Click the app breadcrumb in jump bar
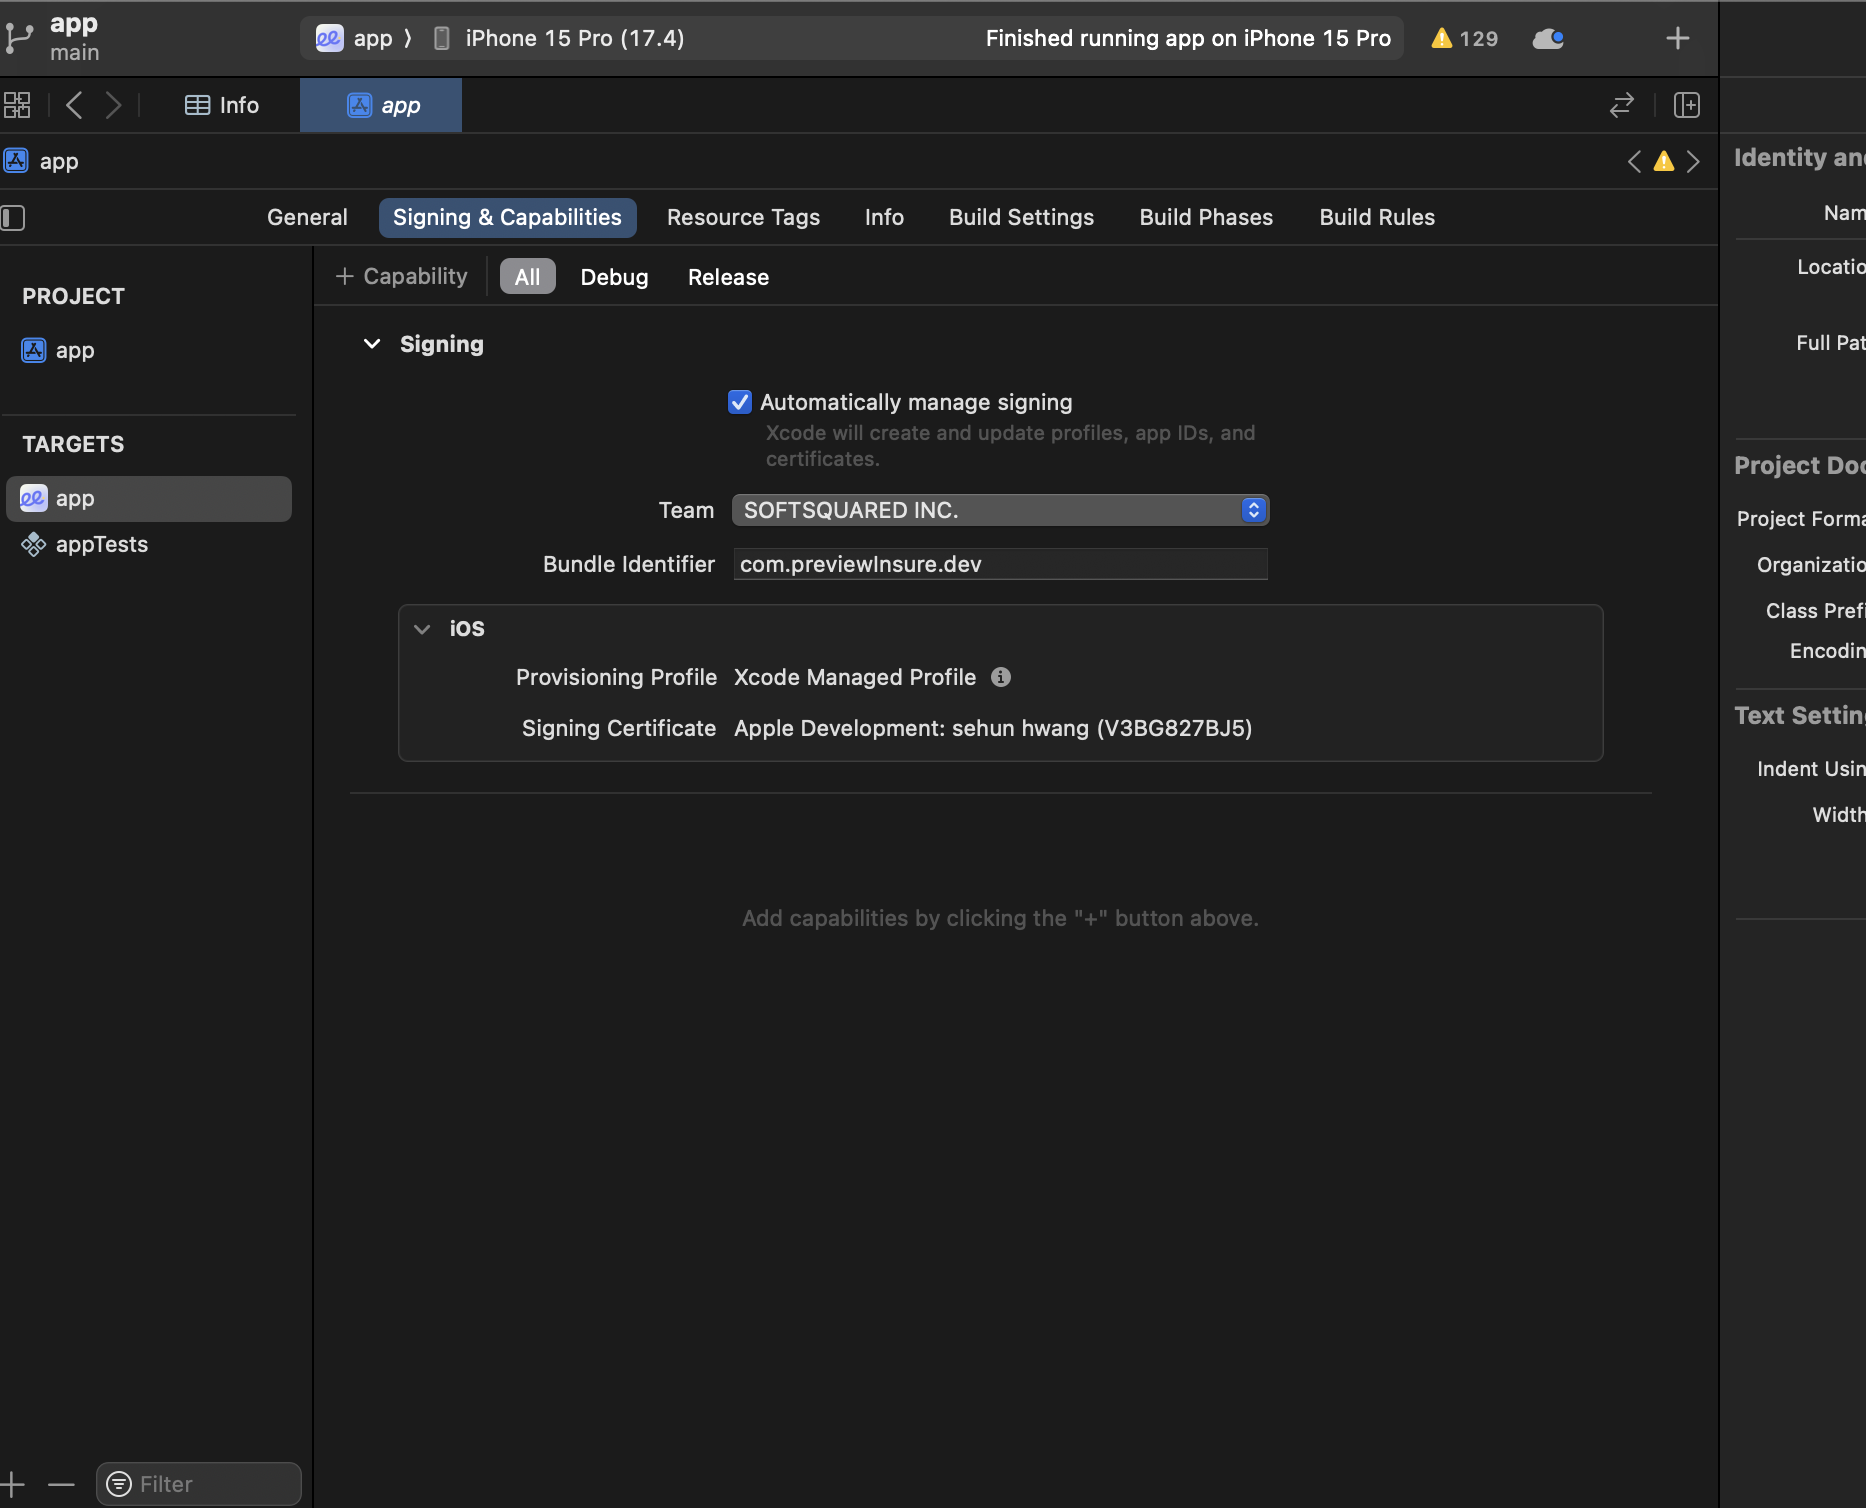 [42, 162]
